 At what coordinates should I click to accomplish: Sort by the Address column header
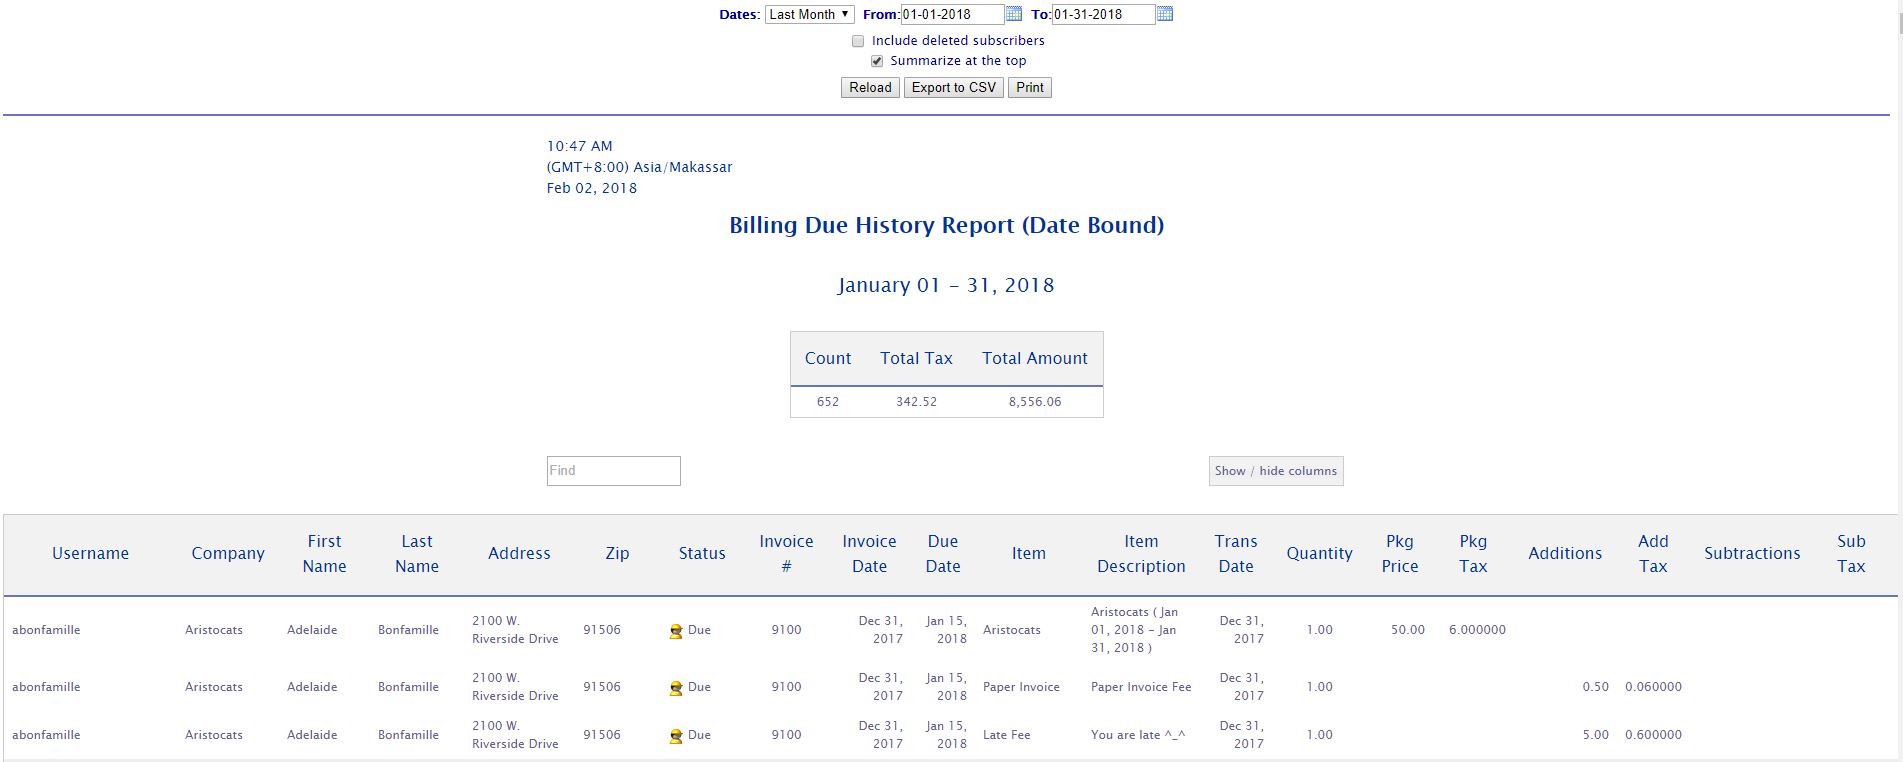[519, 554]
